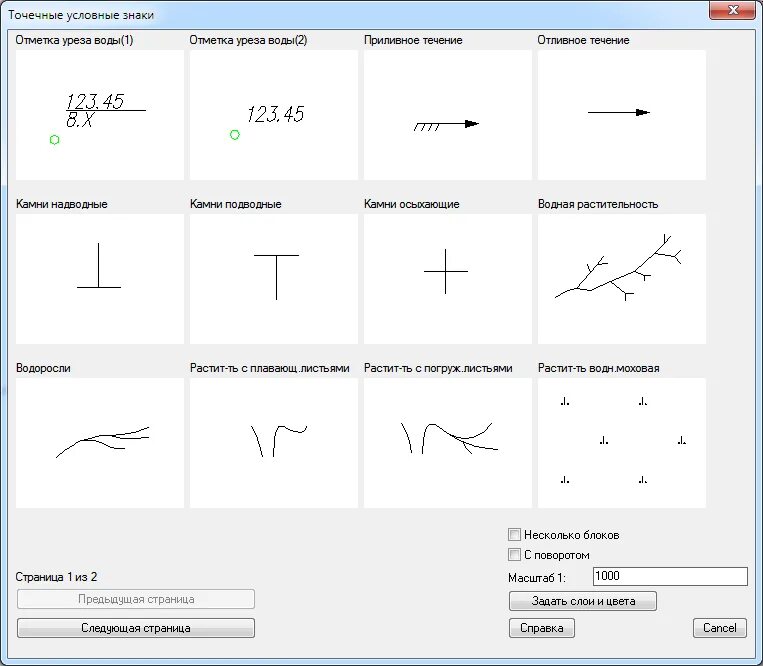Click the Камни подводные label text
Viewport: 763px width, 666px height.
(236, 204)
